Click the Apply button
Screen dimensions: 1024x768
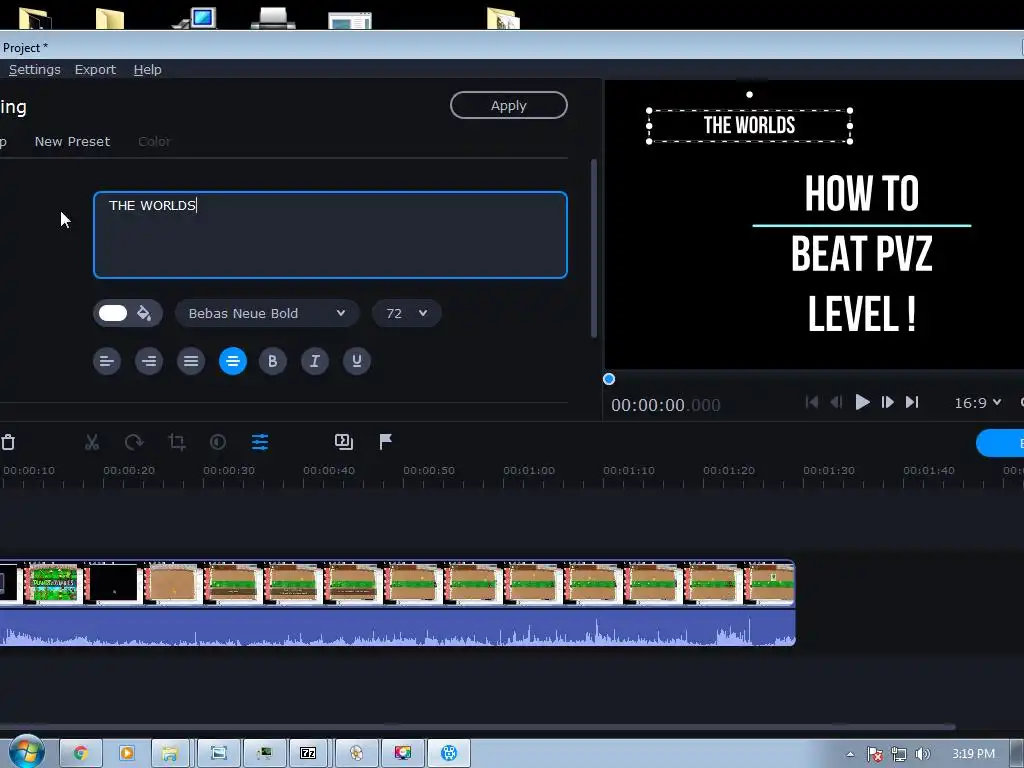[509, 105]
